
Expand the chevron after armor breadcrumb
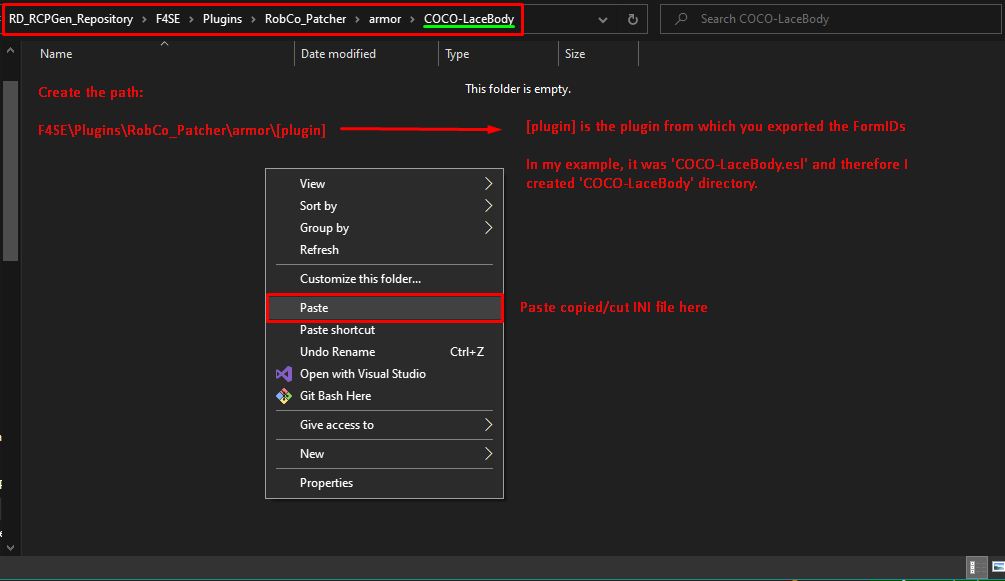(412, 19)
